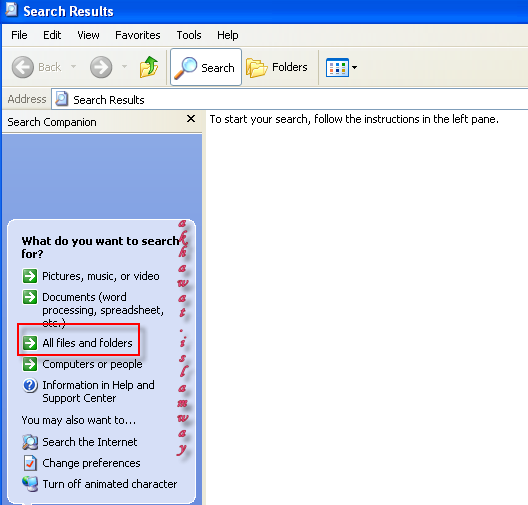The image size is (528, 505).
Task: Click the Forward arrow icon
Action: point(101,67)
